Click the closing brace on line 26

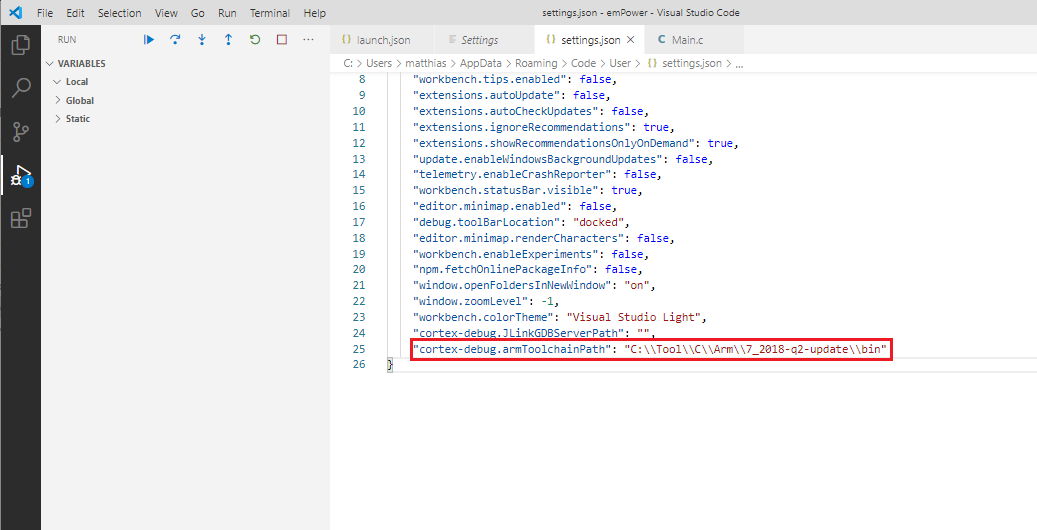click(390, 365)
